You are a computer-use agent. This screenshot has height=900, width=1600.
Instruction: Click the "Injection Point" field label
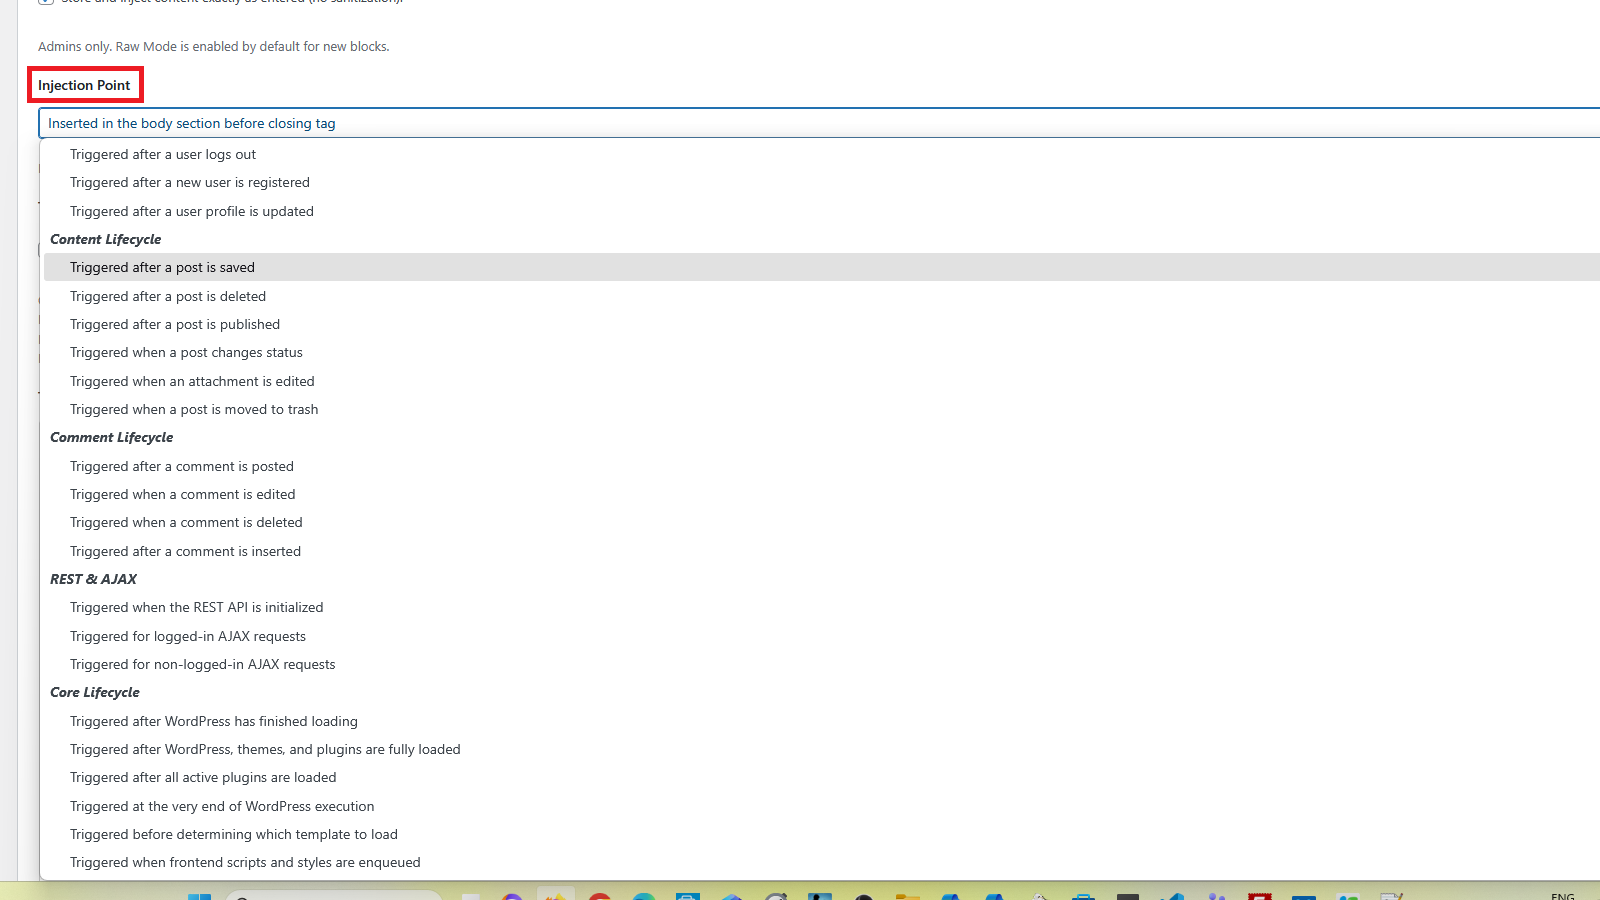(x=84, y=85)
